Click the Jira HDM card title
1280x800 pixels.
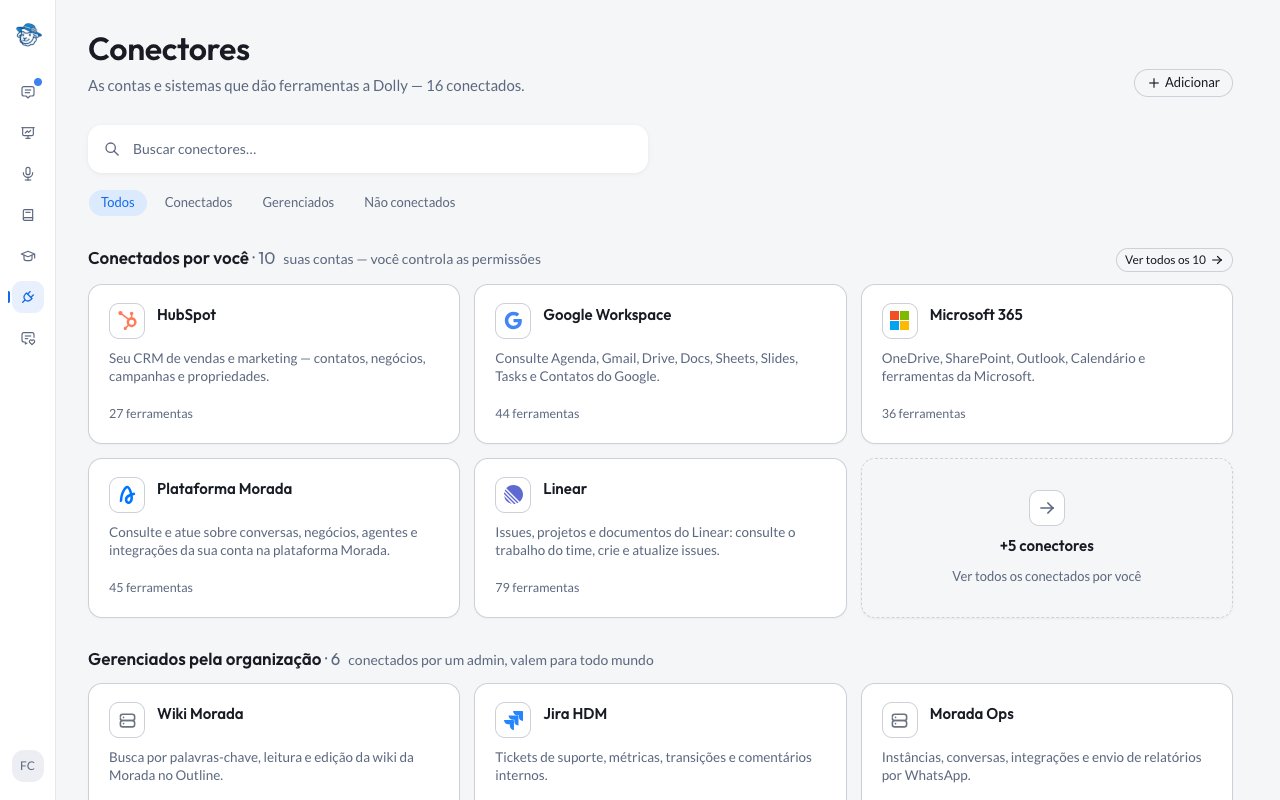coord(575,714)
